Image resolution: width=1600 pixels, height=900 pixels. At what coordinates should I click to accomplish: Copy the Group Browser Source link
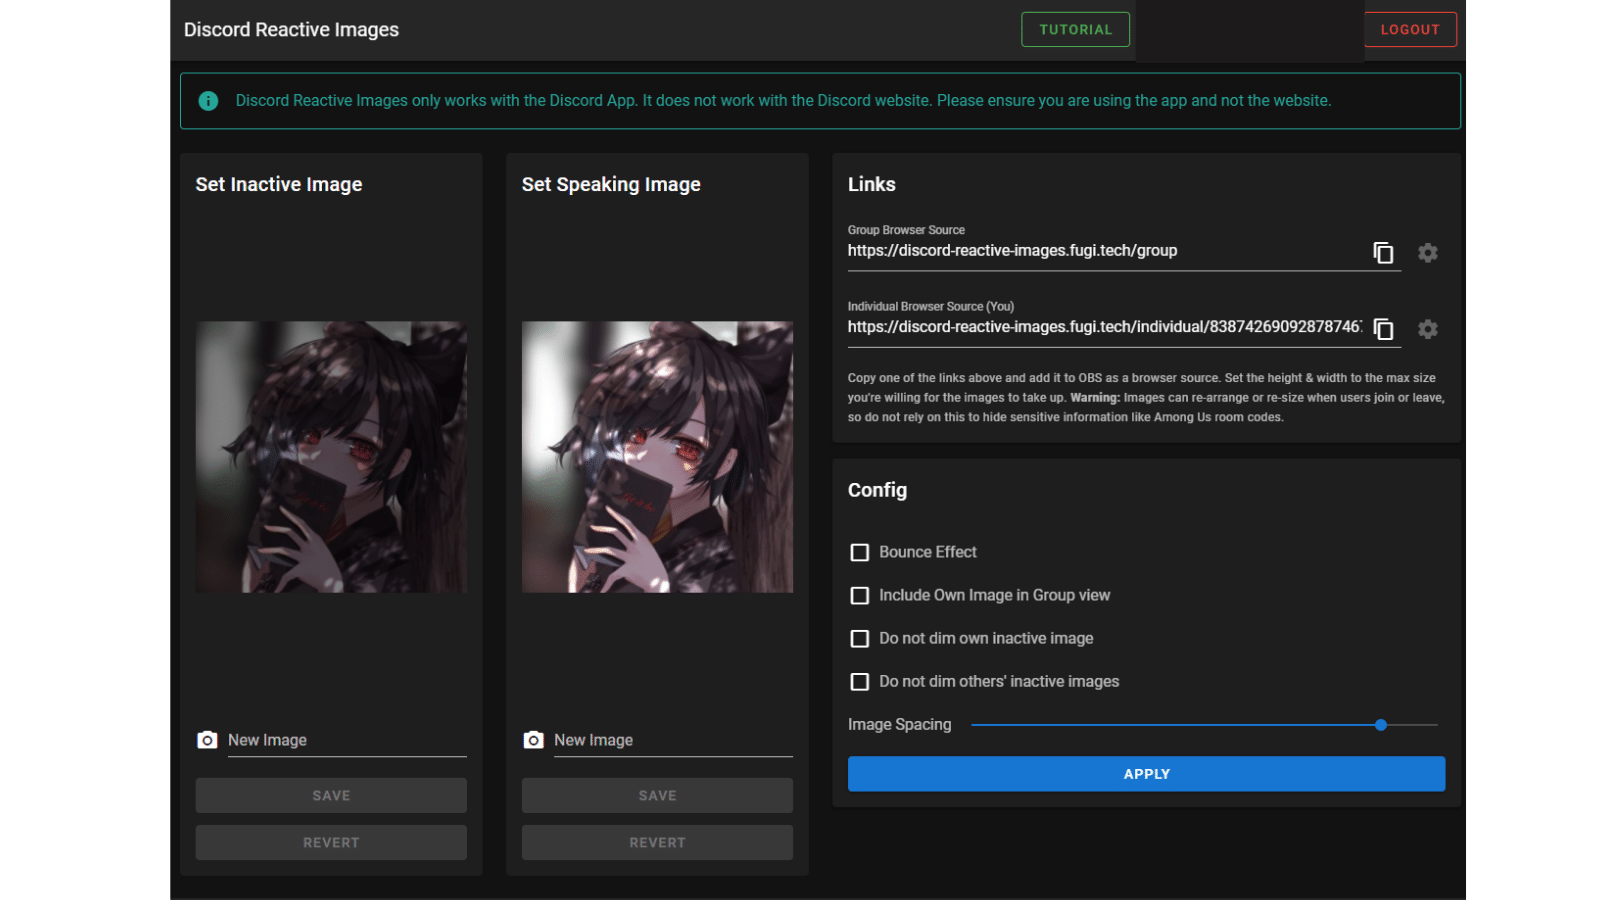pyautogui.click(x=1383, y=253)
